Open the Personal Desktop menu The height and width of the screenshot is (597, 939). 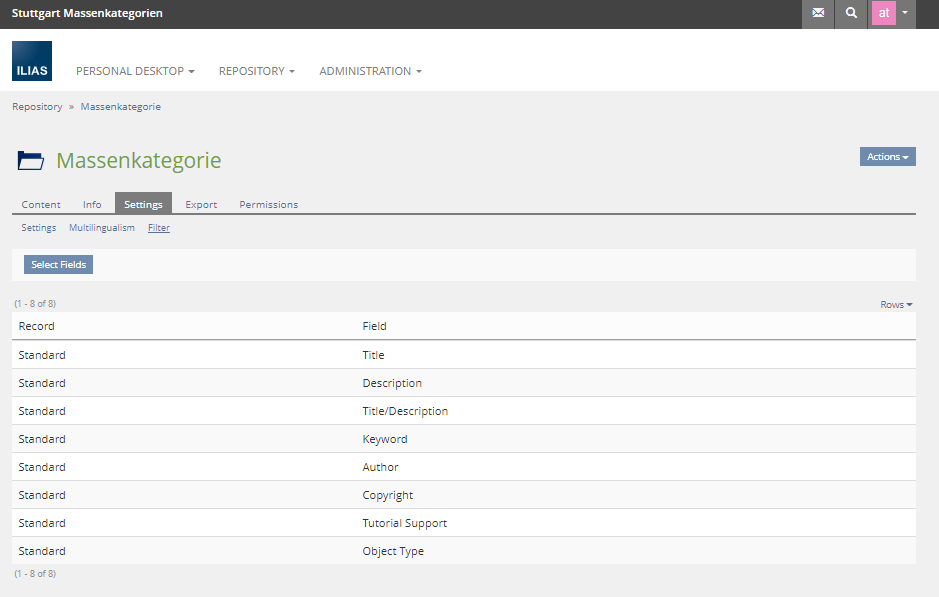click(135, 71)
